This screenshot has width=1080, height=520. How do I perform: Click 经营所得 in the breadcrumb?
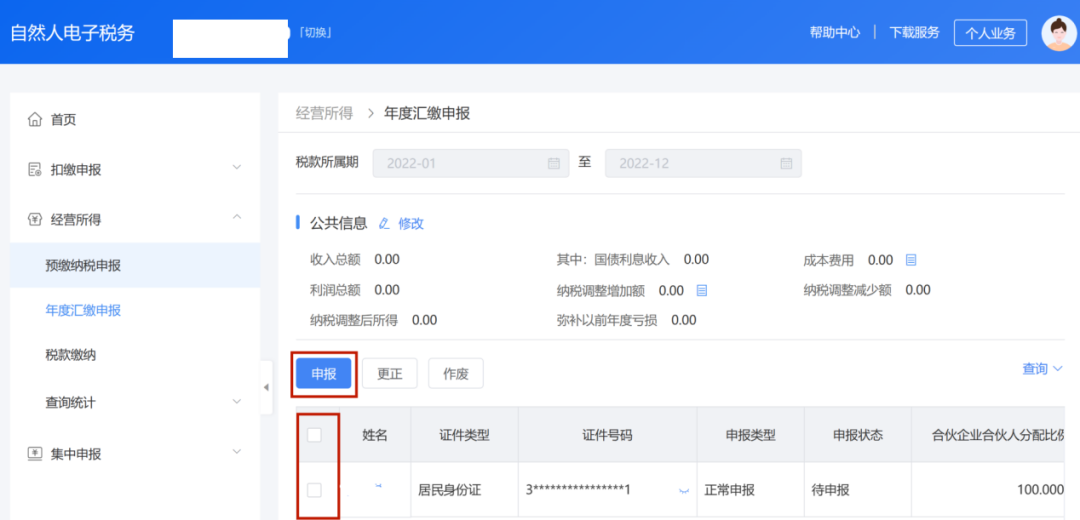pos(324,114)
